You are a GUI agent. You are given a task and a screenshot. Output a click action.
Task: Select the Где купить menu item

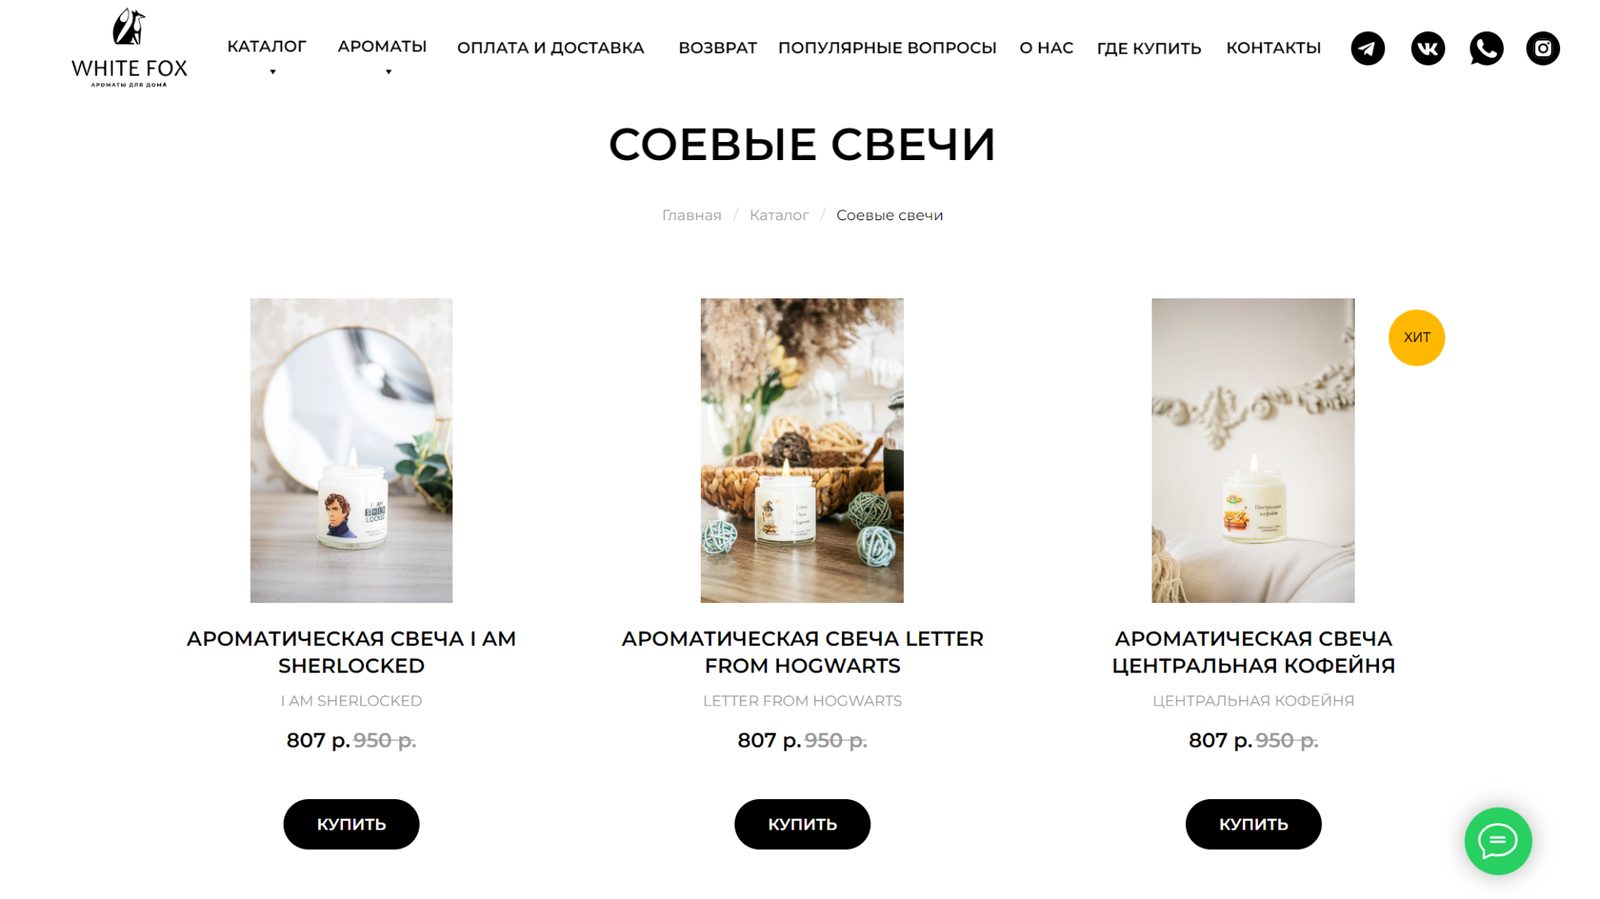[1149, 48]
